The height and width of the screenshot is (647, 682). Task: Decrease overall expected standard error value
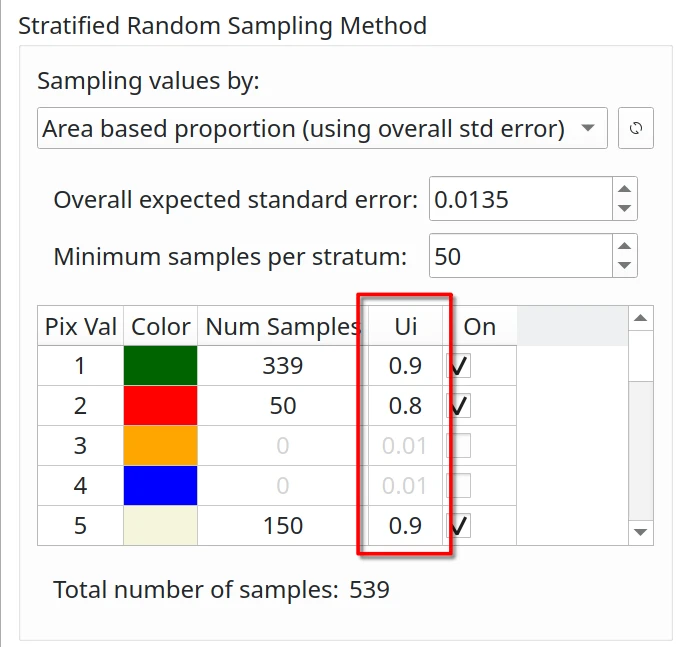625,209
